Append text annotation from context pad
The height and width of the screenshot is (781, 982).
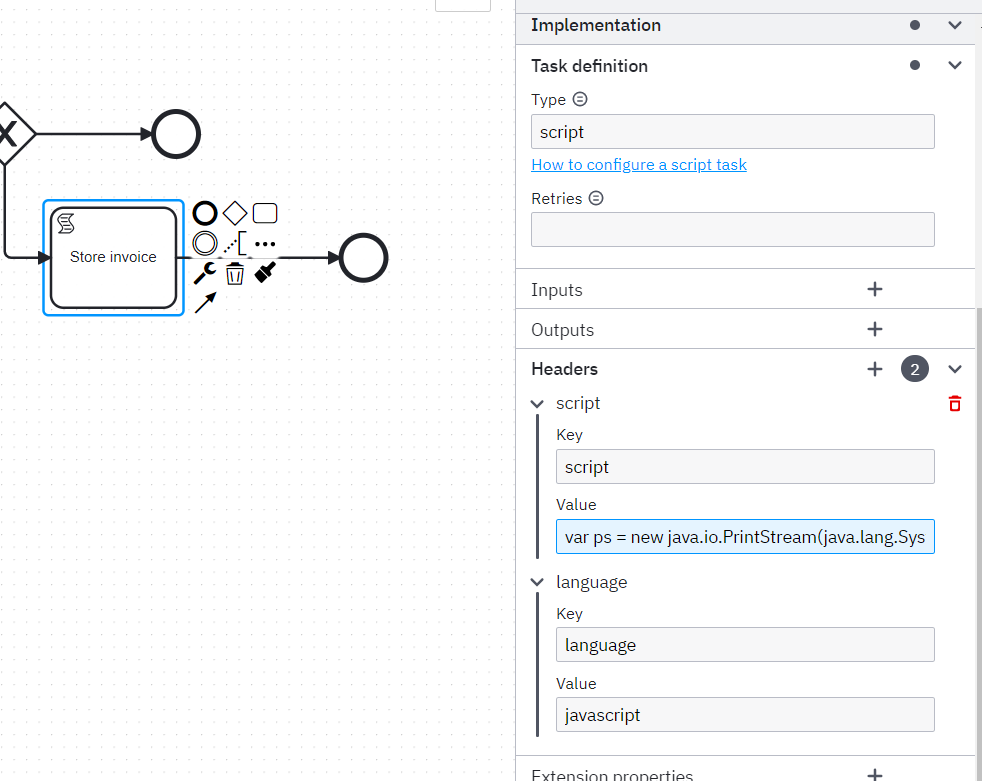236,243
